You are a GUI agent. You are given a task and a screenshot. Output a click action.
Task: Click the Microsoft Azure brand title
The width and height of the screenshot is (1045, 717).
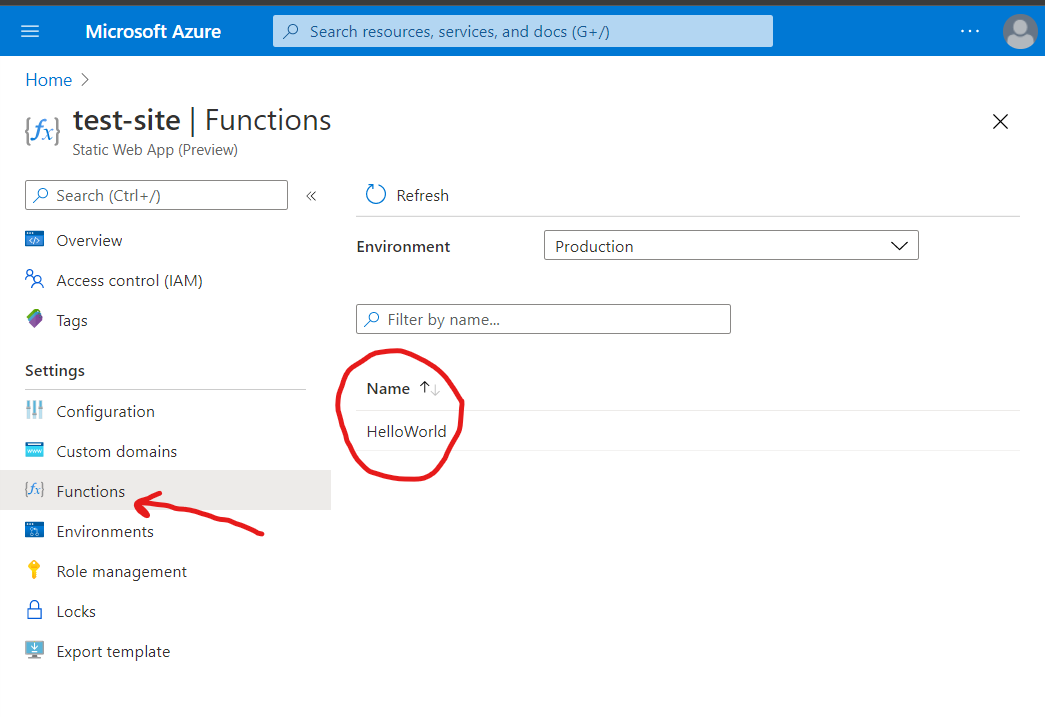[x=153, y=31]
